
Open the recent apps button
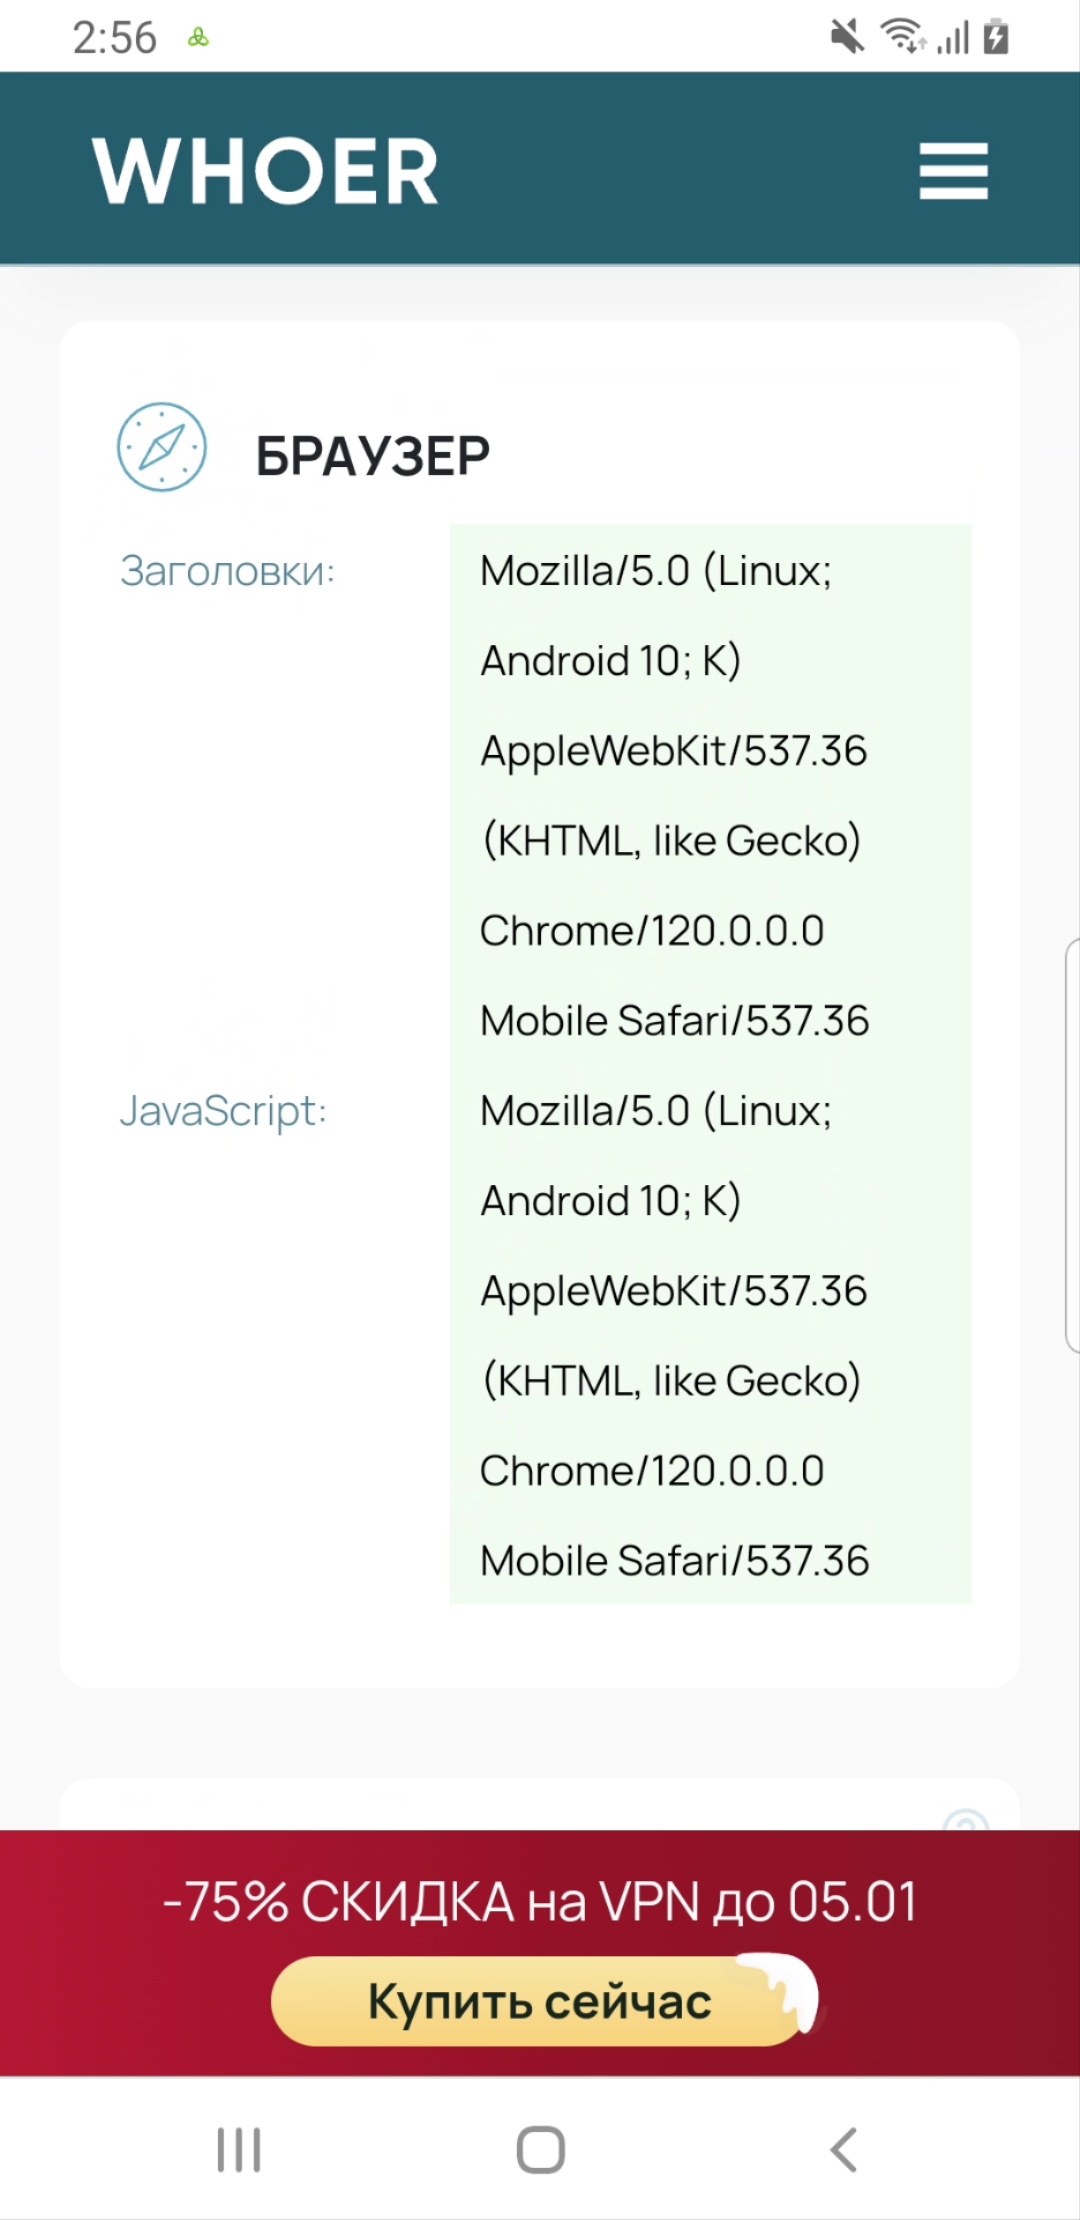[239, 2149]
